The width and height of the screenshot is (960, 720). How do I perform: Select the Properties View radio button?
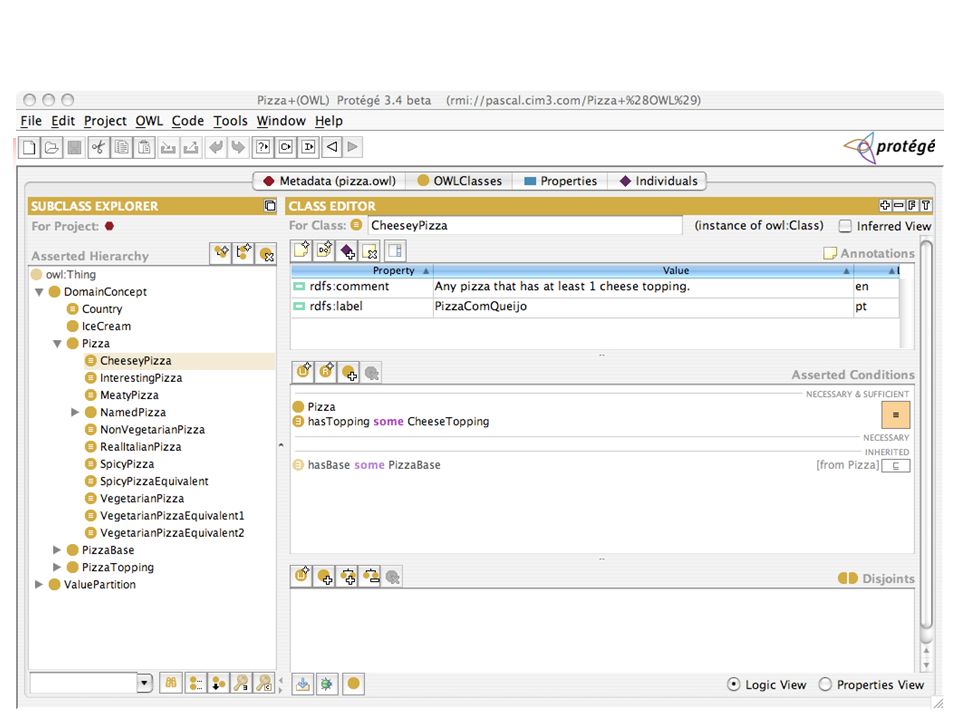(825, 684)
